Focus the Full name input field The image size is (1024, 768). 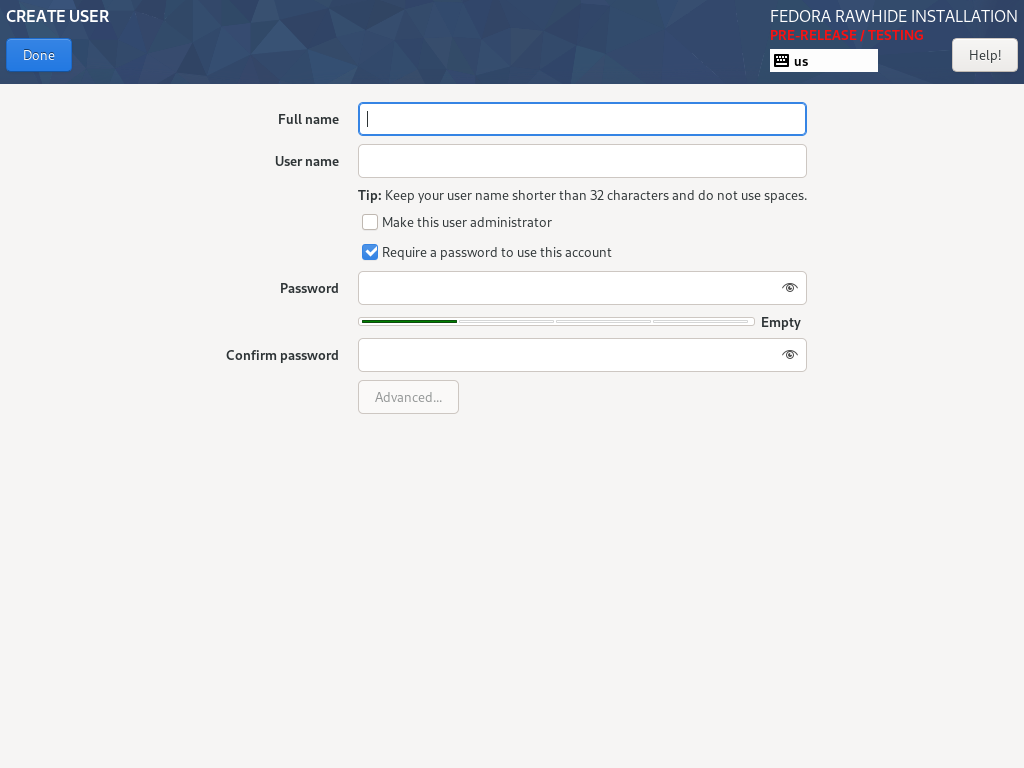(582, 119)
